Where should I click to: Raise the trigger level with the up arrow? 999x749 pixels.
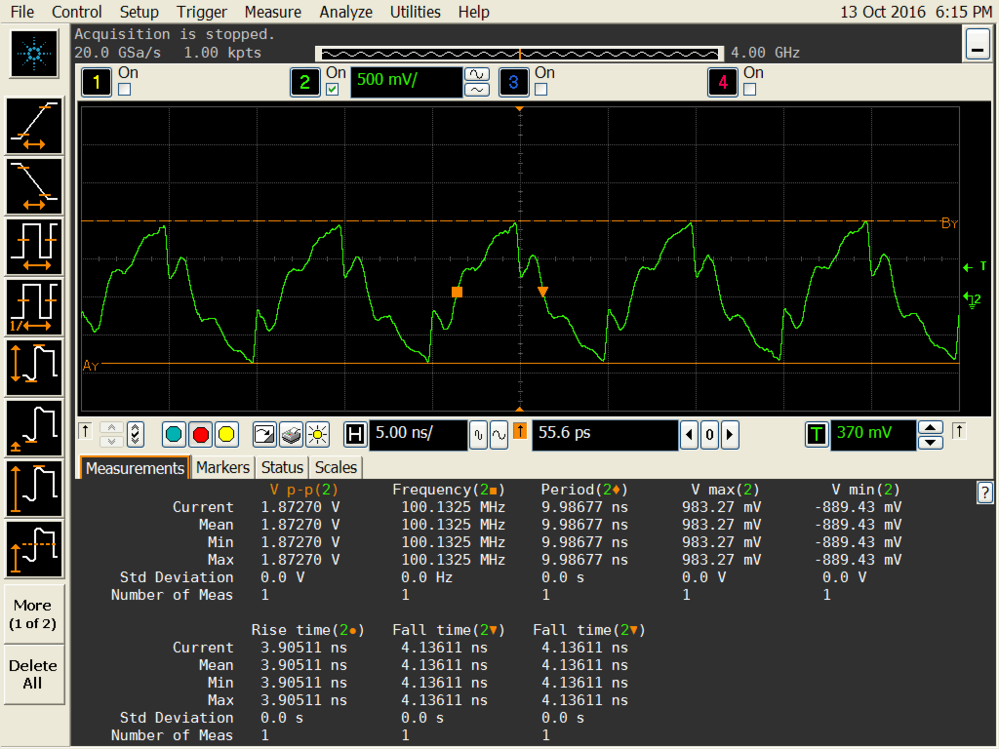(x=930, y=427)
